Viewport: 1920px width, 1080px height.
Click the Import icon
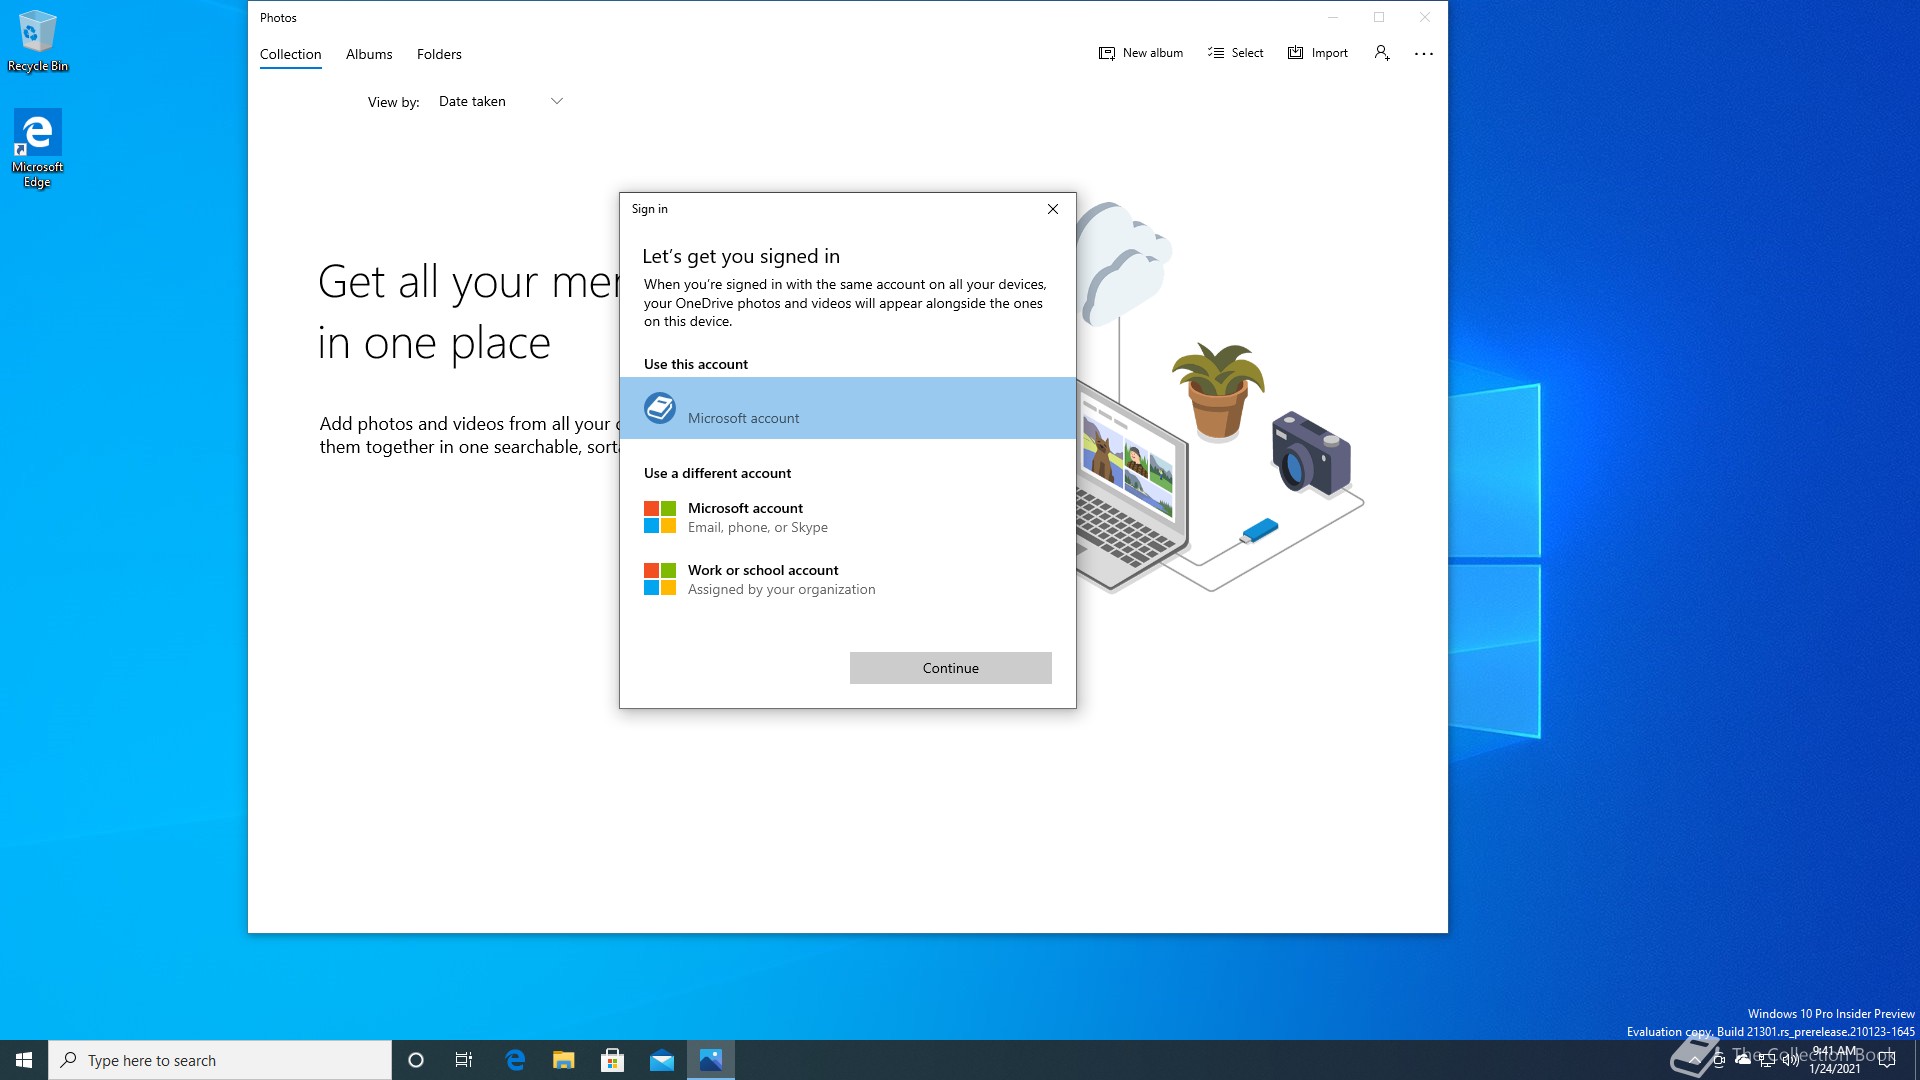1296,53
